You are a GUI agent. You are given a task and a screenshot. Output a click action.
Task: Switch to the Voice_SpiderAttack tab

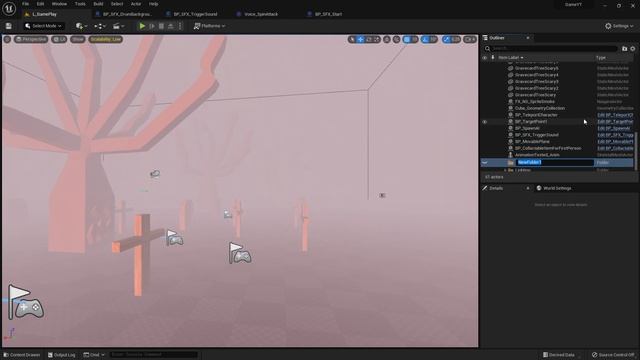261,14
